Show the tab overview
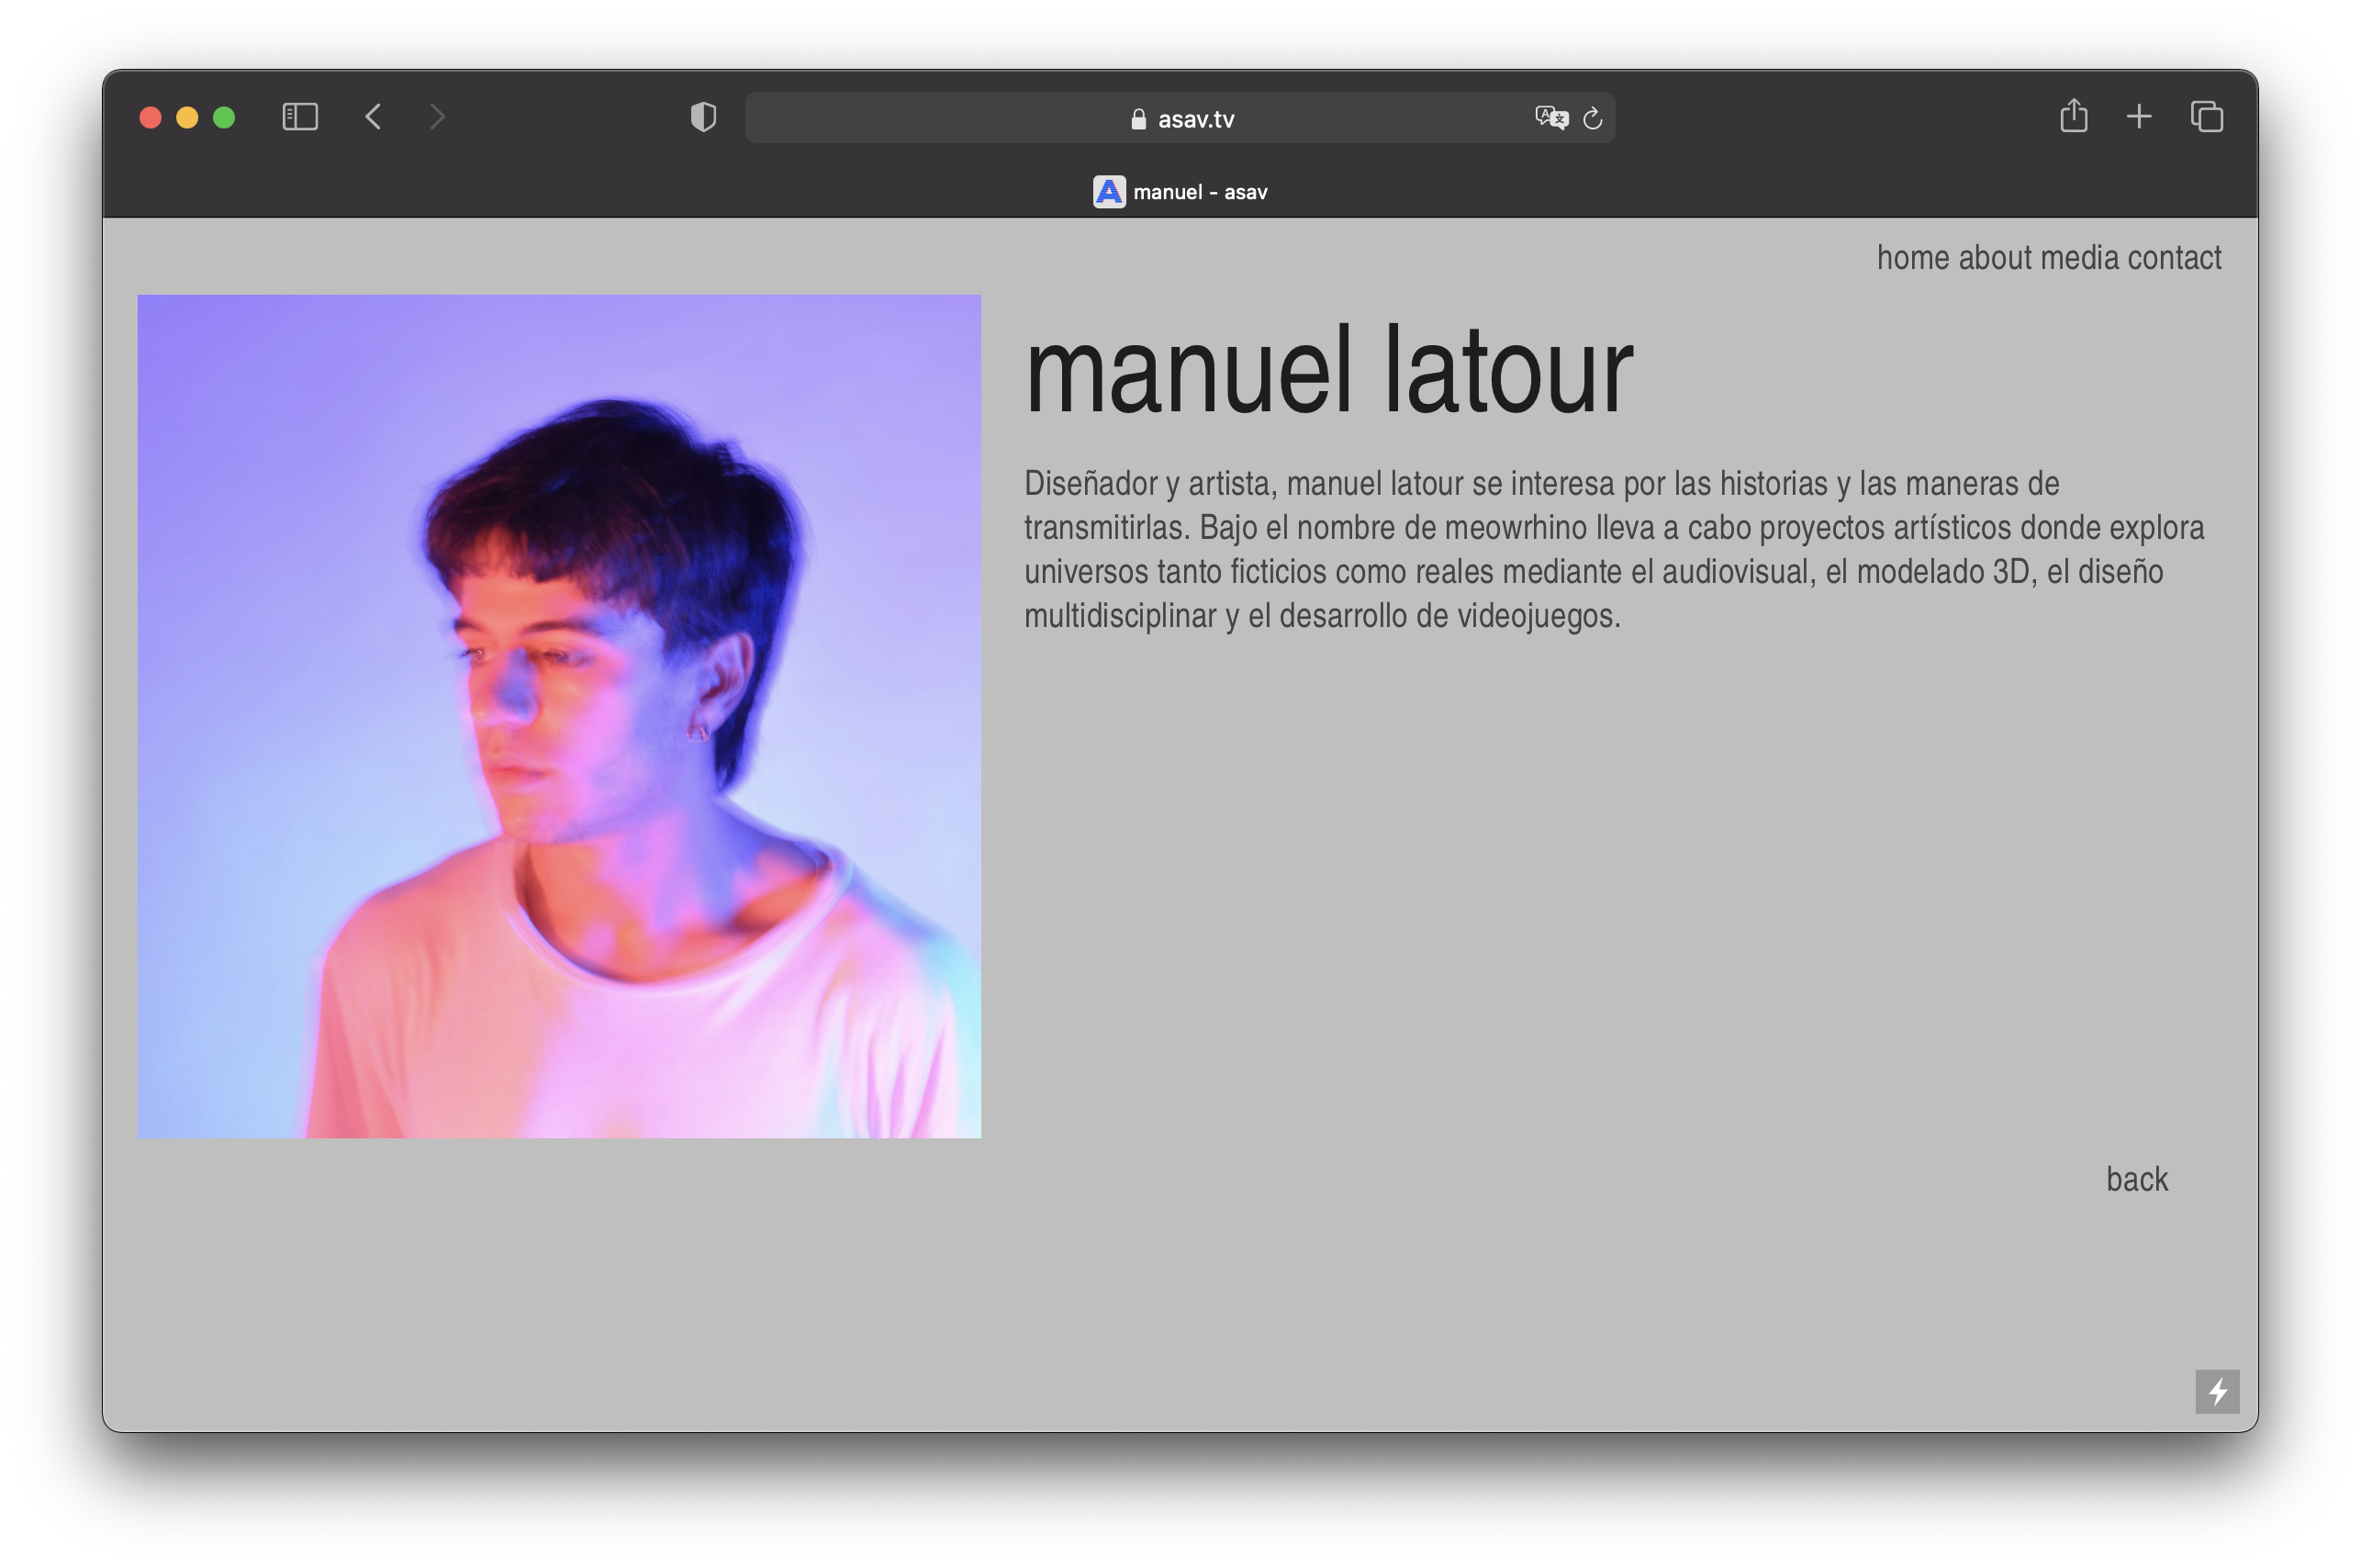This screenshot has width=2361, height=1568. click(2206, 117)
